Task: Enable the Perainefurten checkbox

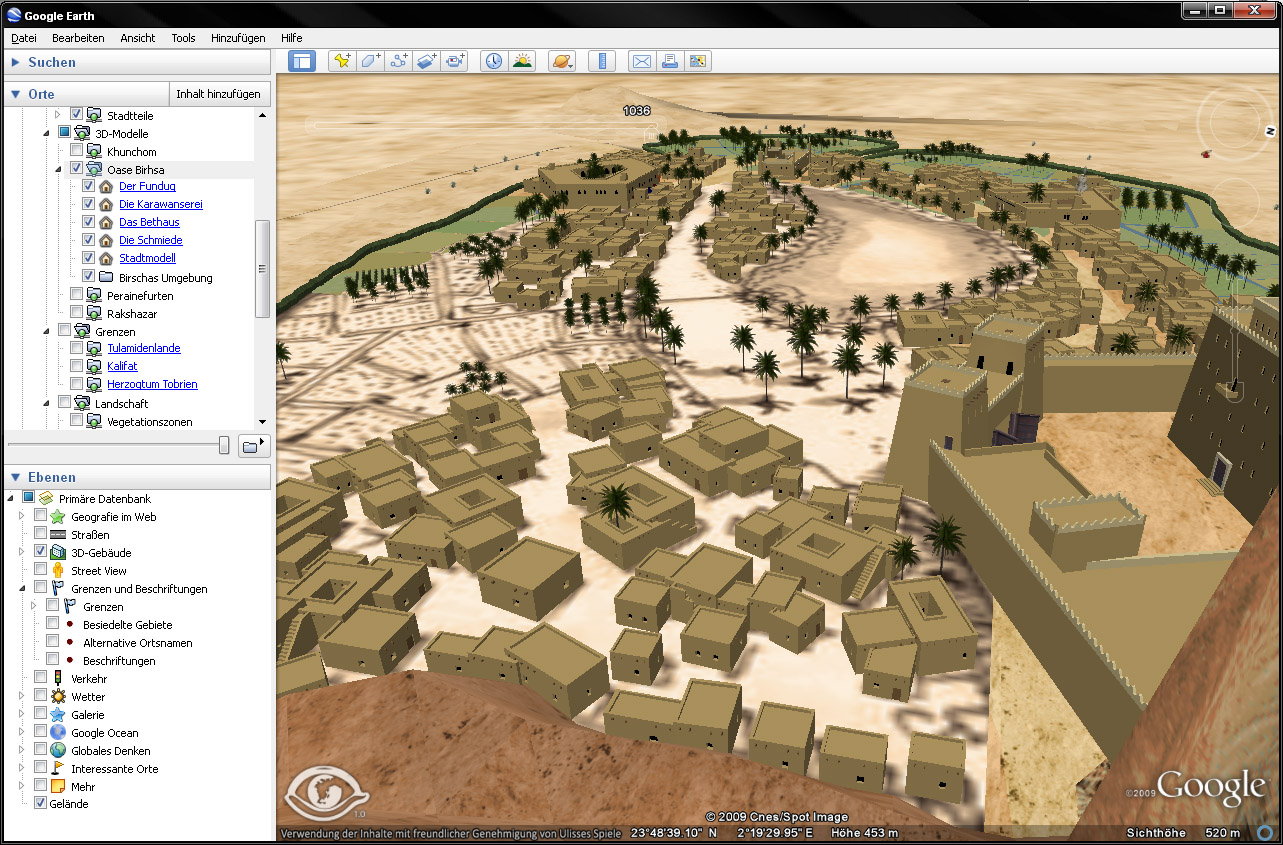Action: [x=77, y=296]
